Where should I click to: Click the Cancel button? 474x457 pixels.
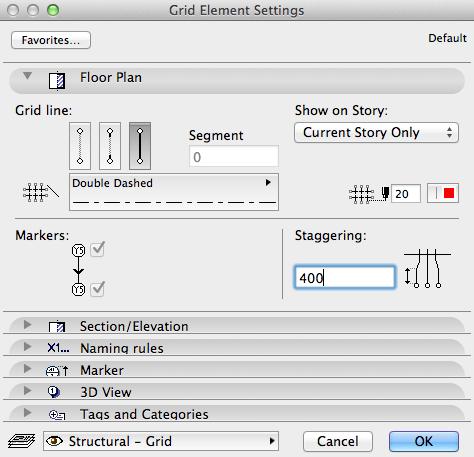tap(338, 441)
